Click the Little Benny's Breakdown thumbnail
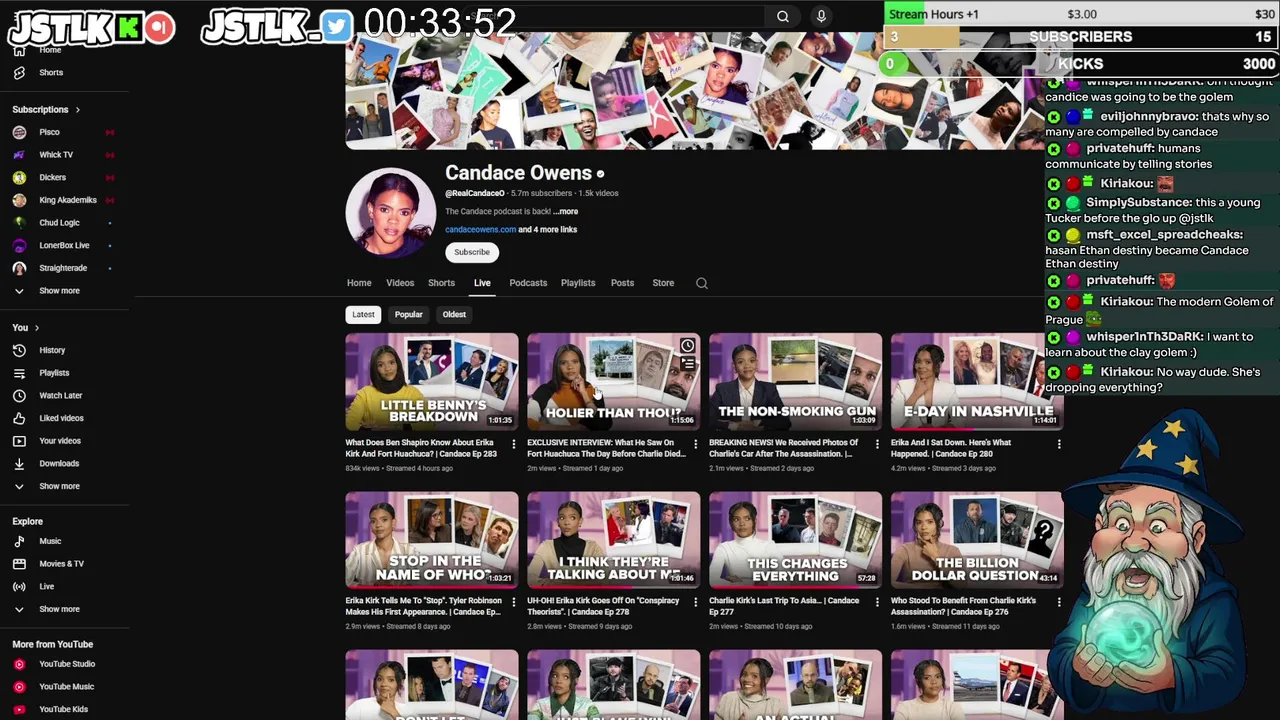 (432, 382)
